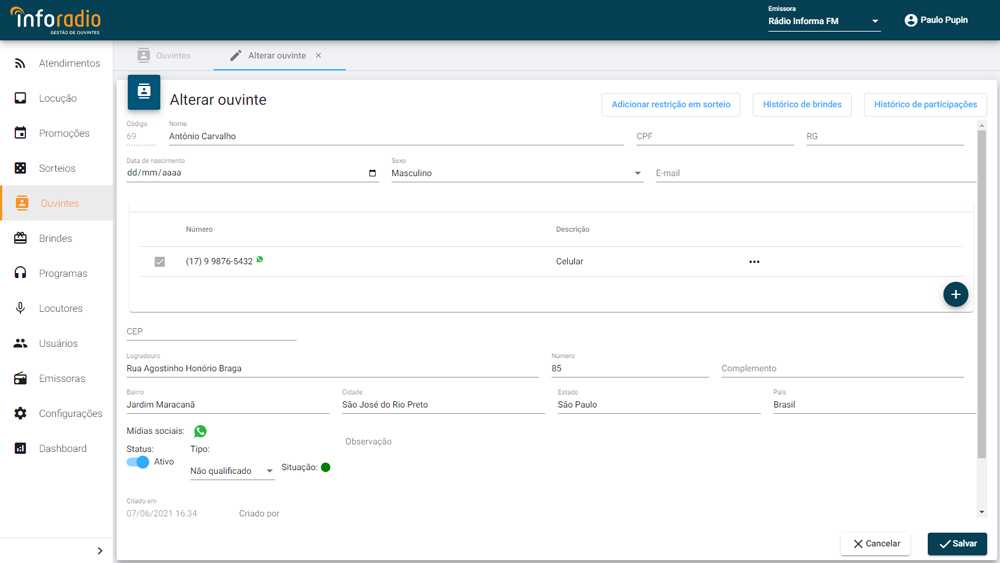
Task: Focus the CEP input field
Action: coord(211,332)
